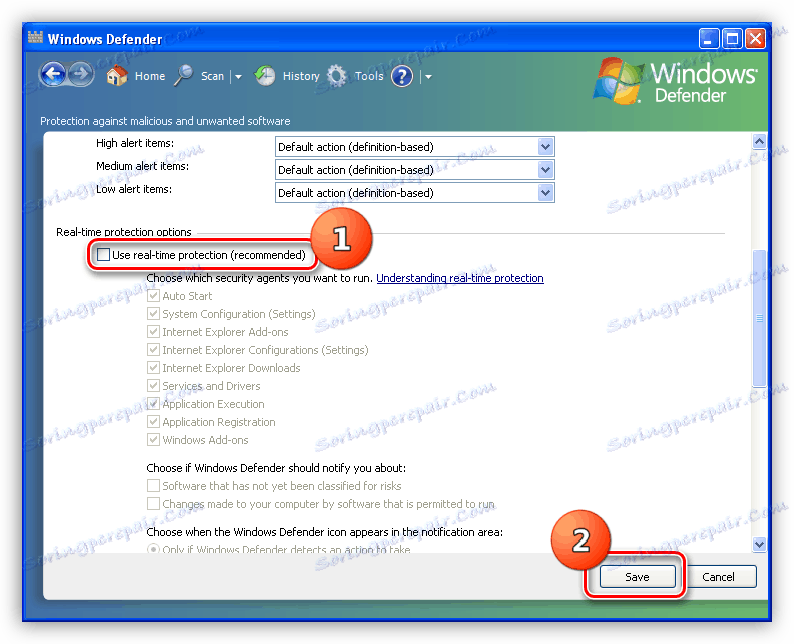Click the Windows Defender title bar icon

pos(35,37)
